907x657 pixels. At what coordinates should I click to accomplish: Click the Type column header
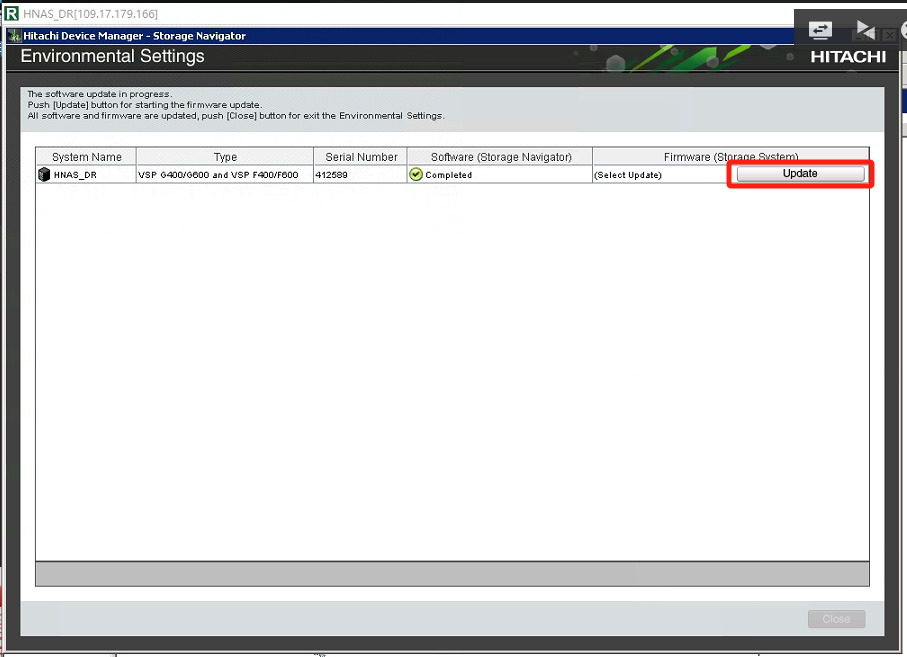[x=225, y=157]
